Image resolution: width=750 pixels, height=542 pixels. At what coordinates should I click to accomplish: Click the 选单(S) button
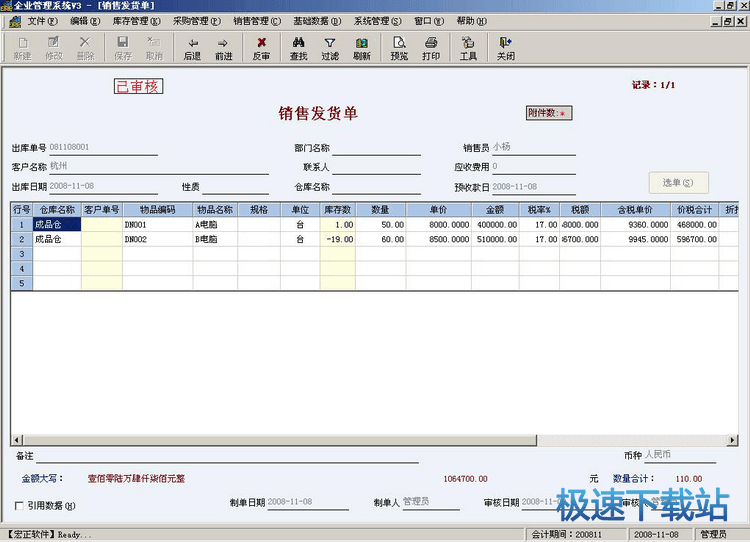point(678,183)
